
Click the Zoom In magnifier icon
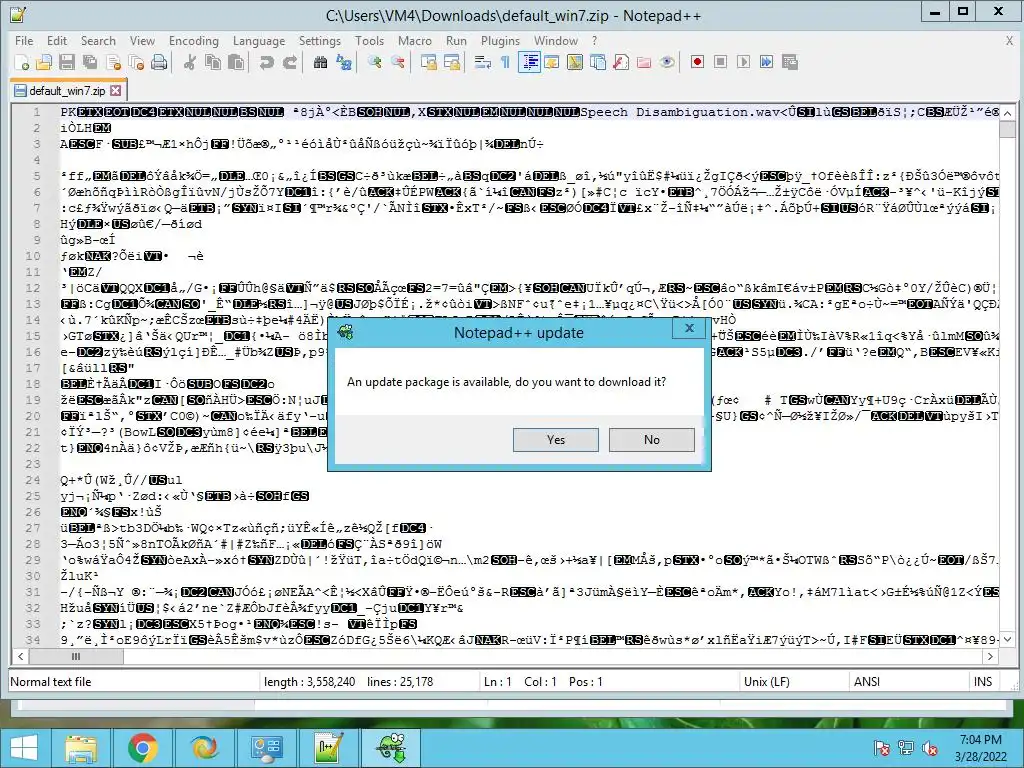pyautogui.click(x=374, y=62)
